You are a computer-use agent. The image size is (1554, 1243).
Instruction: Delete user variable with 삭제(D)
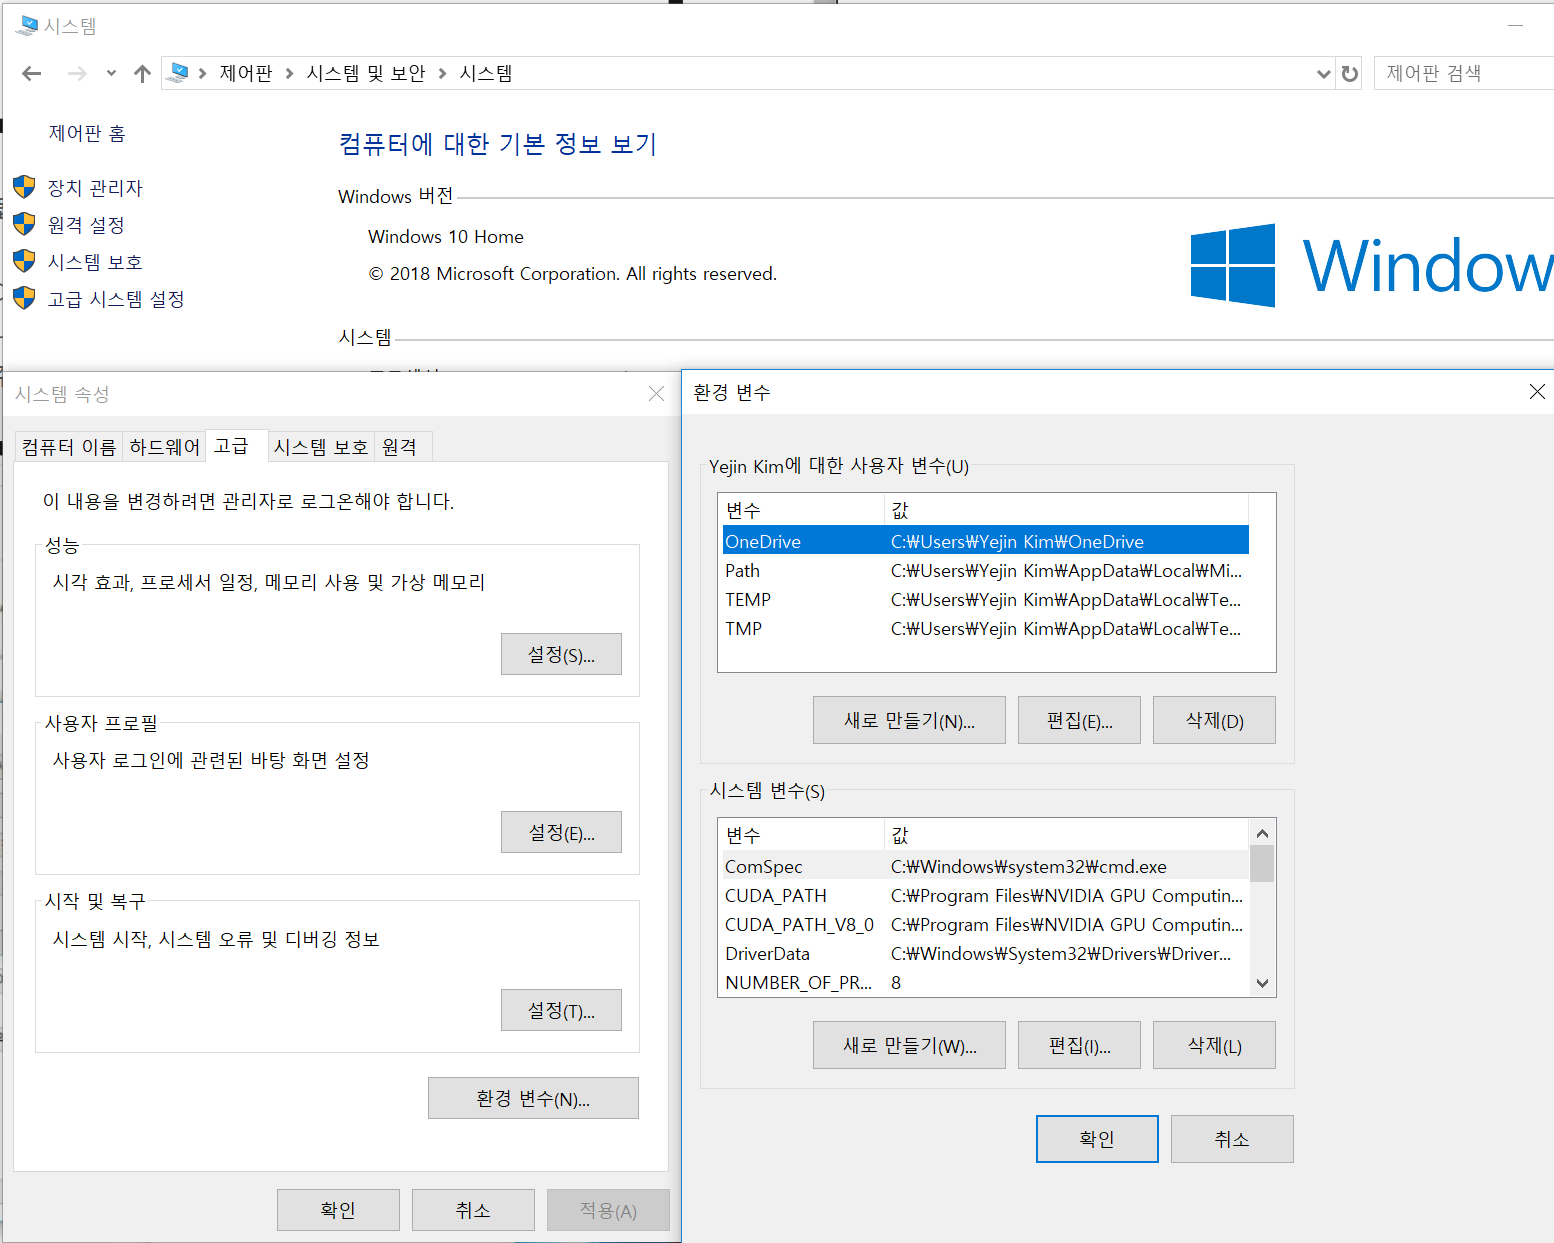pos(1214,720)
